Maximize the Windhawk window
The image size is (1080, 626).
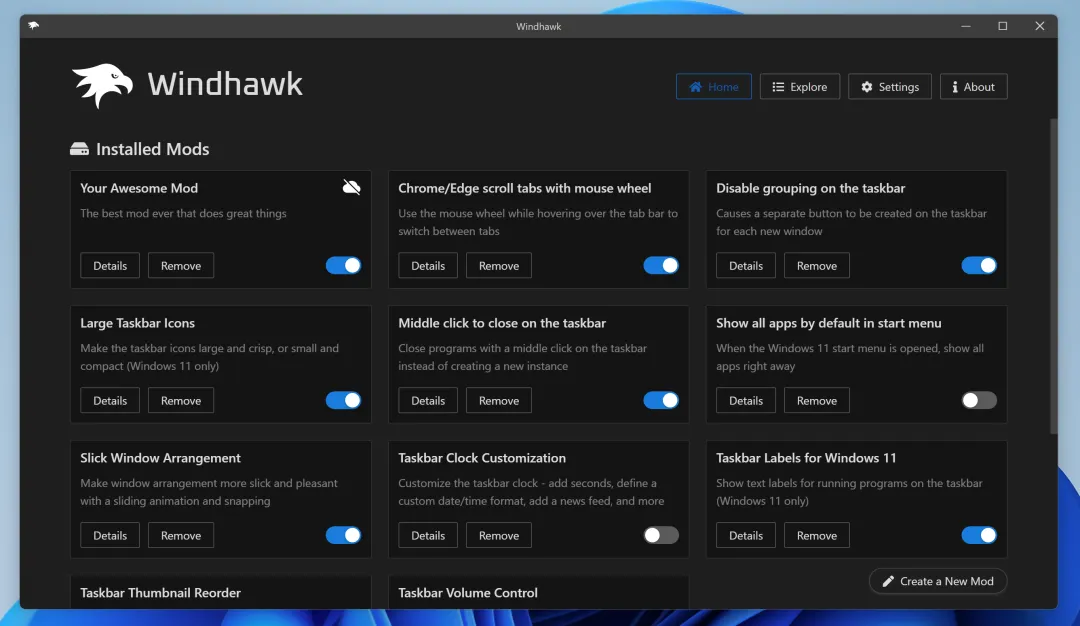1003,26
